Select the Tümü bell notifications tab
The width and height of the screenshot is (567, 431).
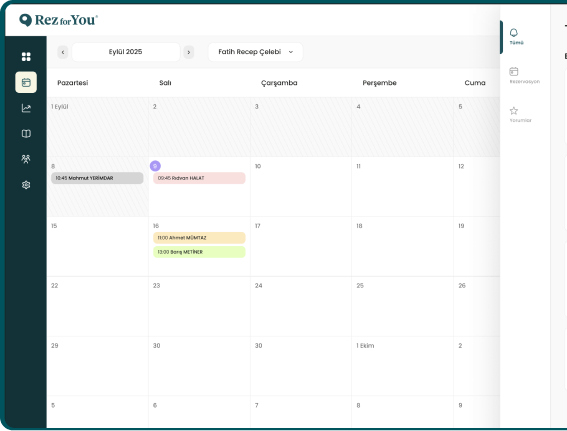516,37
